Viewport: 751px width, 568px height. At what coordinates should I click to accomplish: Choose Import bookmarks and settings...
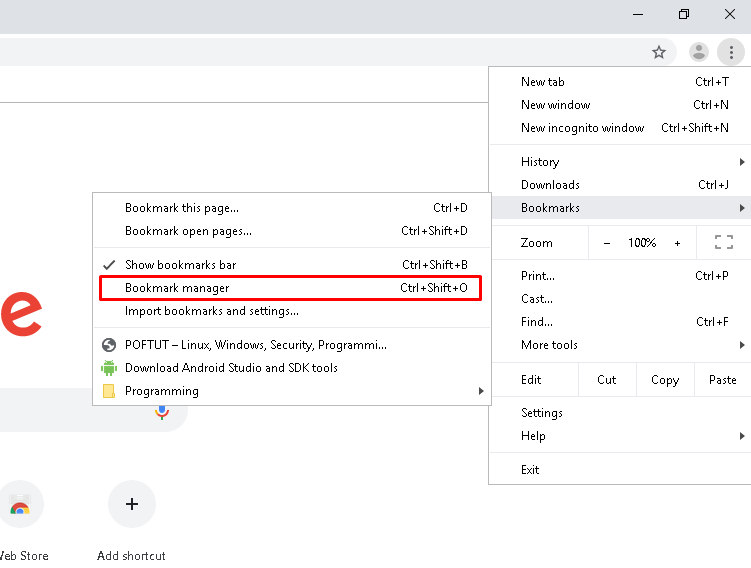(x=292, y=311)
